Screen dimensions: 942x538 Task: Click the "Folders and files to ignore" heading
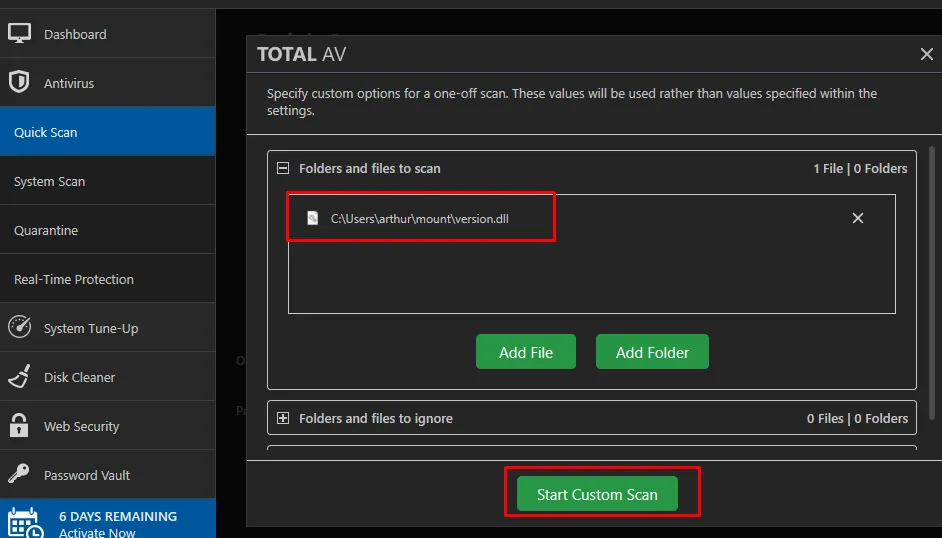click(376, 419)
